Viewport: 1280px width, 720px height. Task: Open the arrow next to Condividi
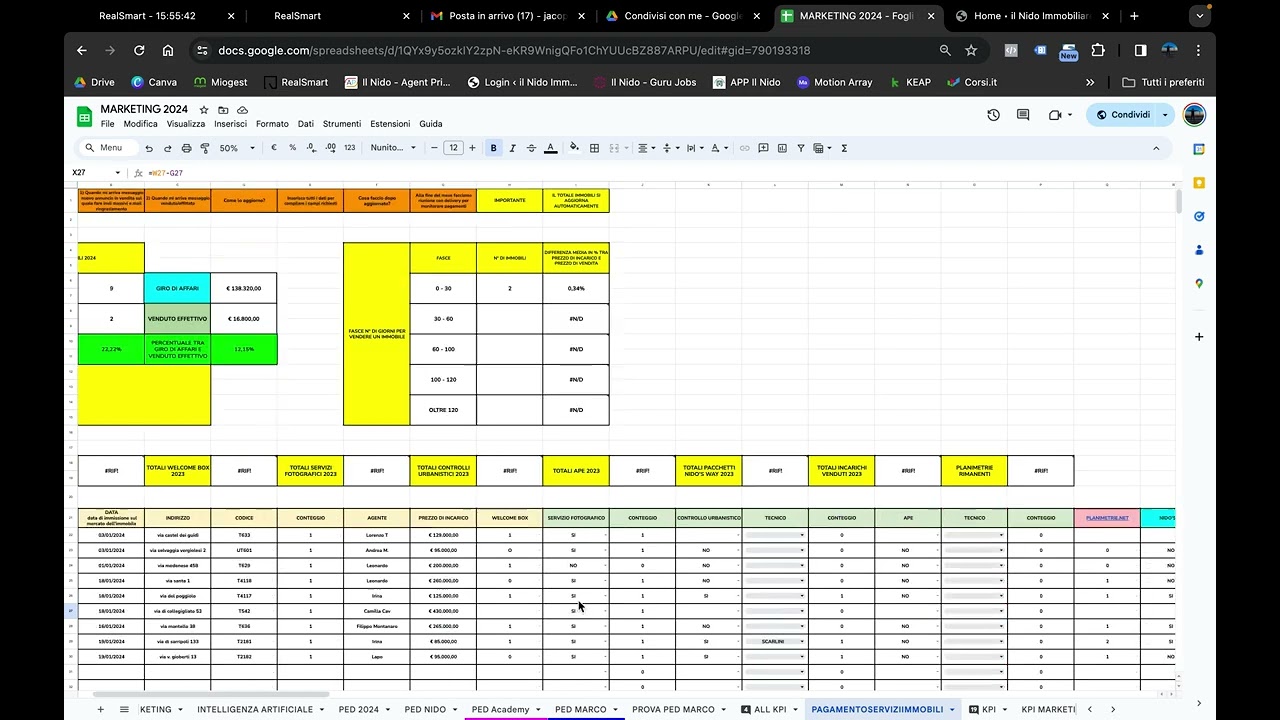tap(1165, 115)
